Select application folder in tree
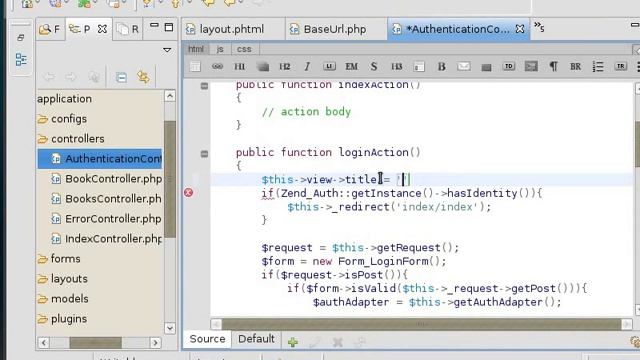Viewport: 640px width, 360px height. (x=64, y=99)
